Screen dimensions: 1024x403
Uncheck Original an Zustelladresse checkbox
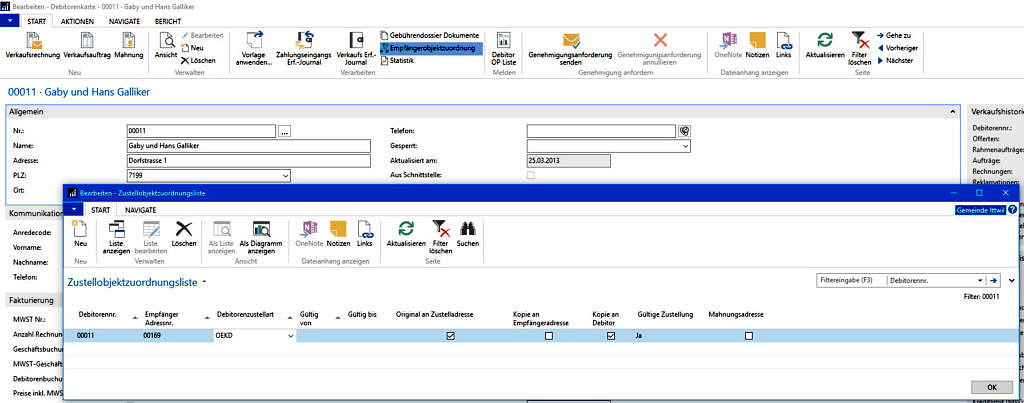(450, 336)
